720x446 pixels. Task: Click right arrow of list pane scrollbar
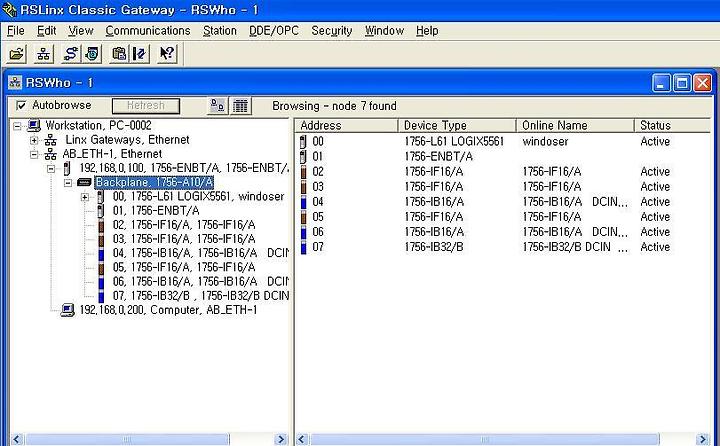pyautogui.click(x=703, y=440)
